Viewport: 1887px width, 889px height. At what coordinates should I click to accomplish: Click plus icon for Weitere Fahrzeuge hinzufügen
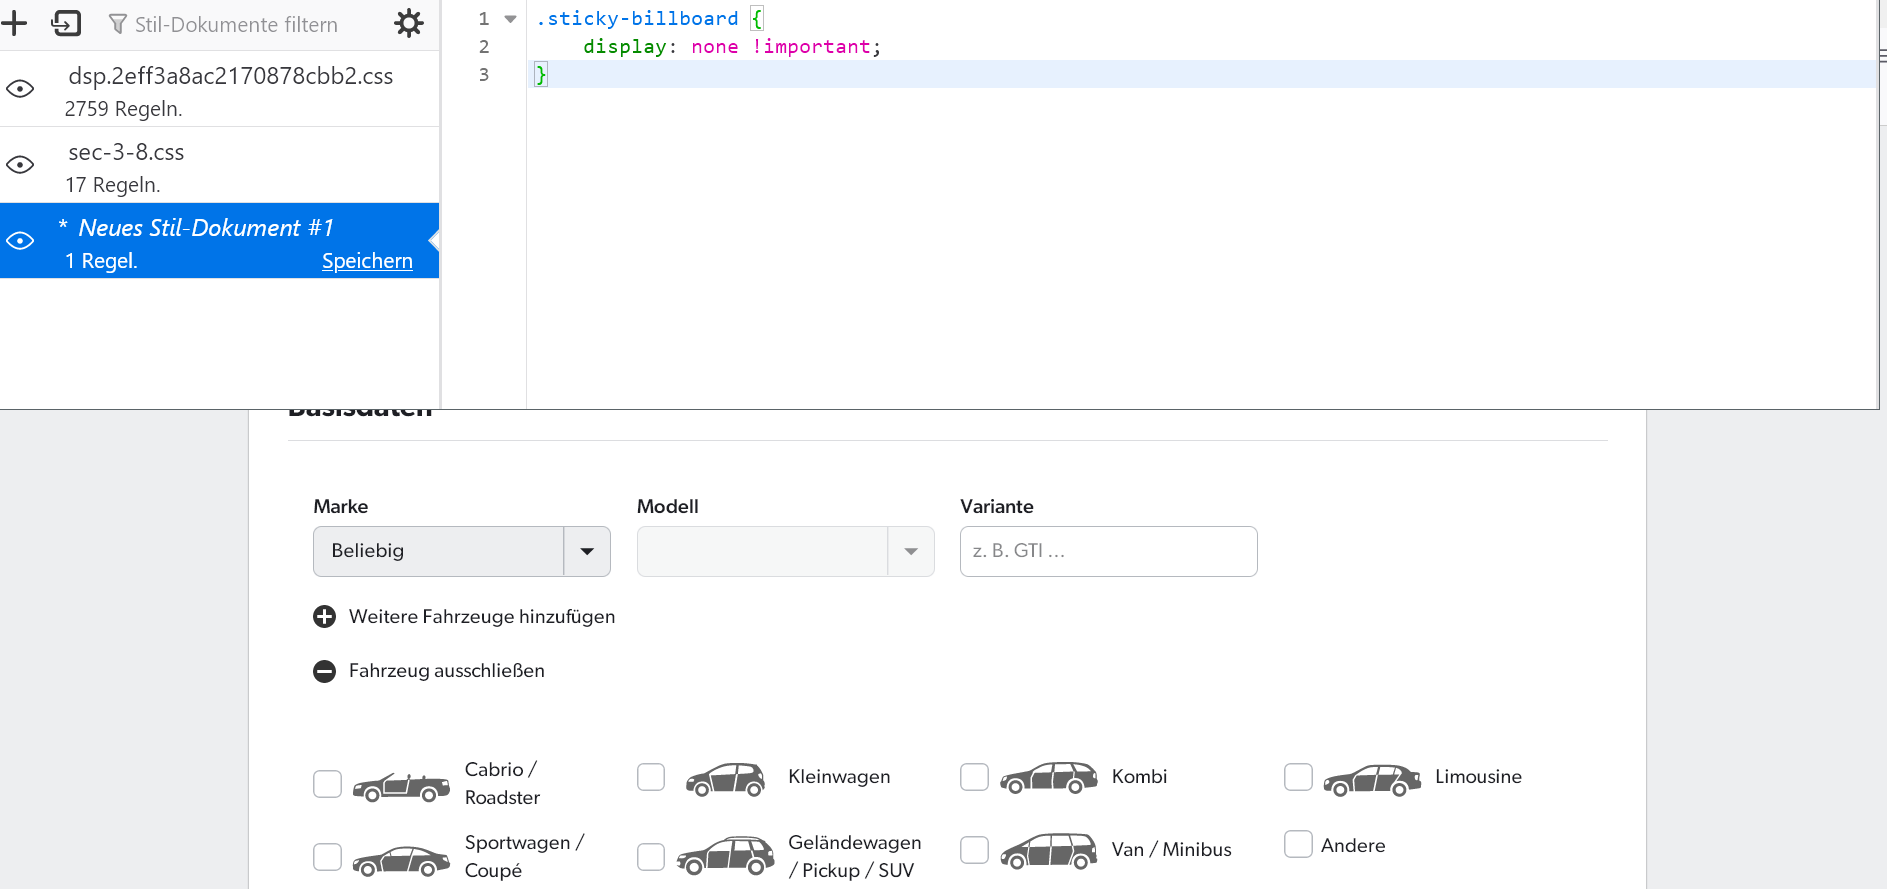(x=325, y=617)
